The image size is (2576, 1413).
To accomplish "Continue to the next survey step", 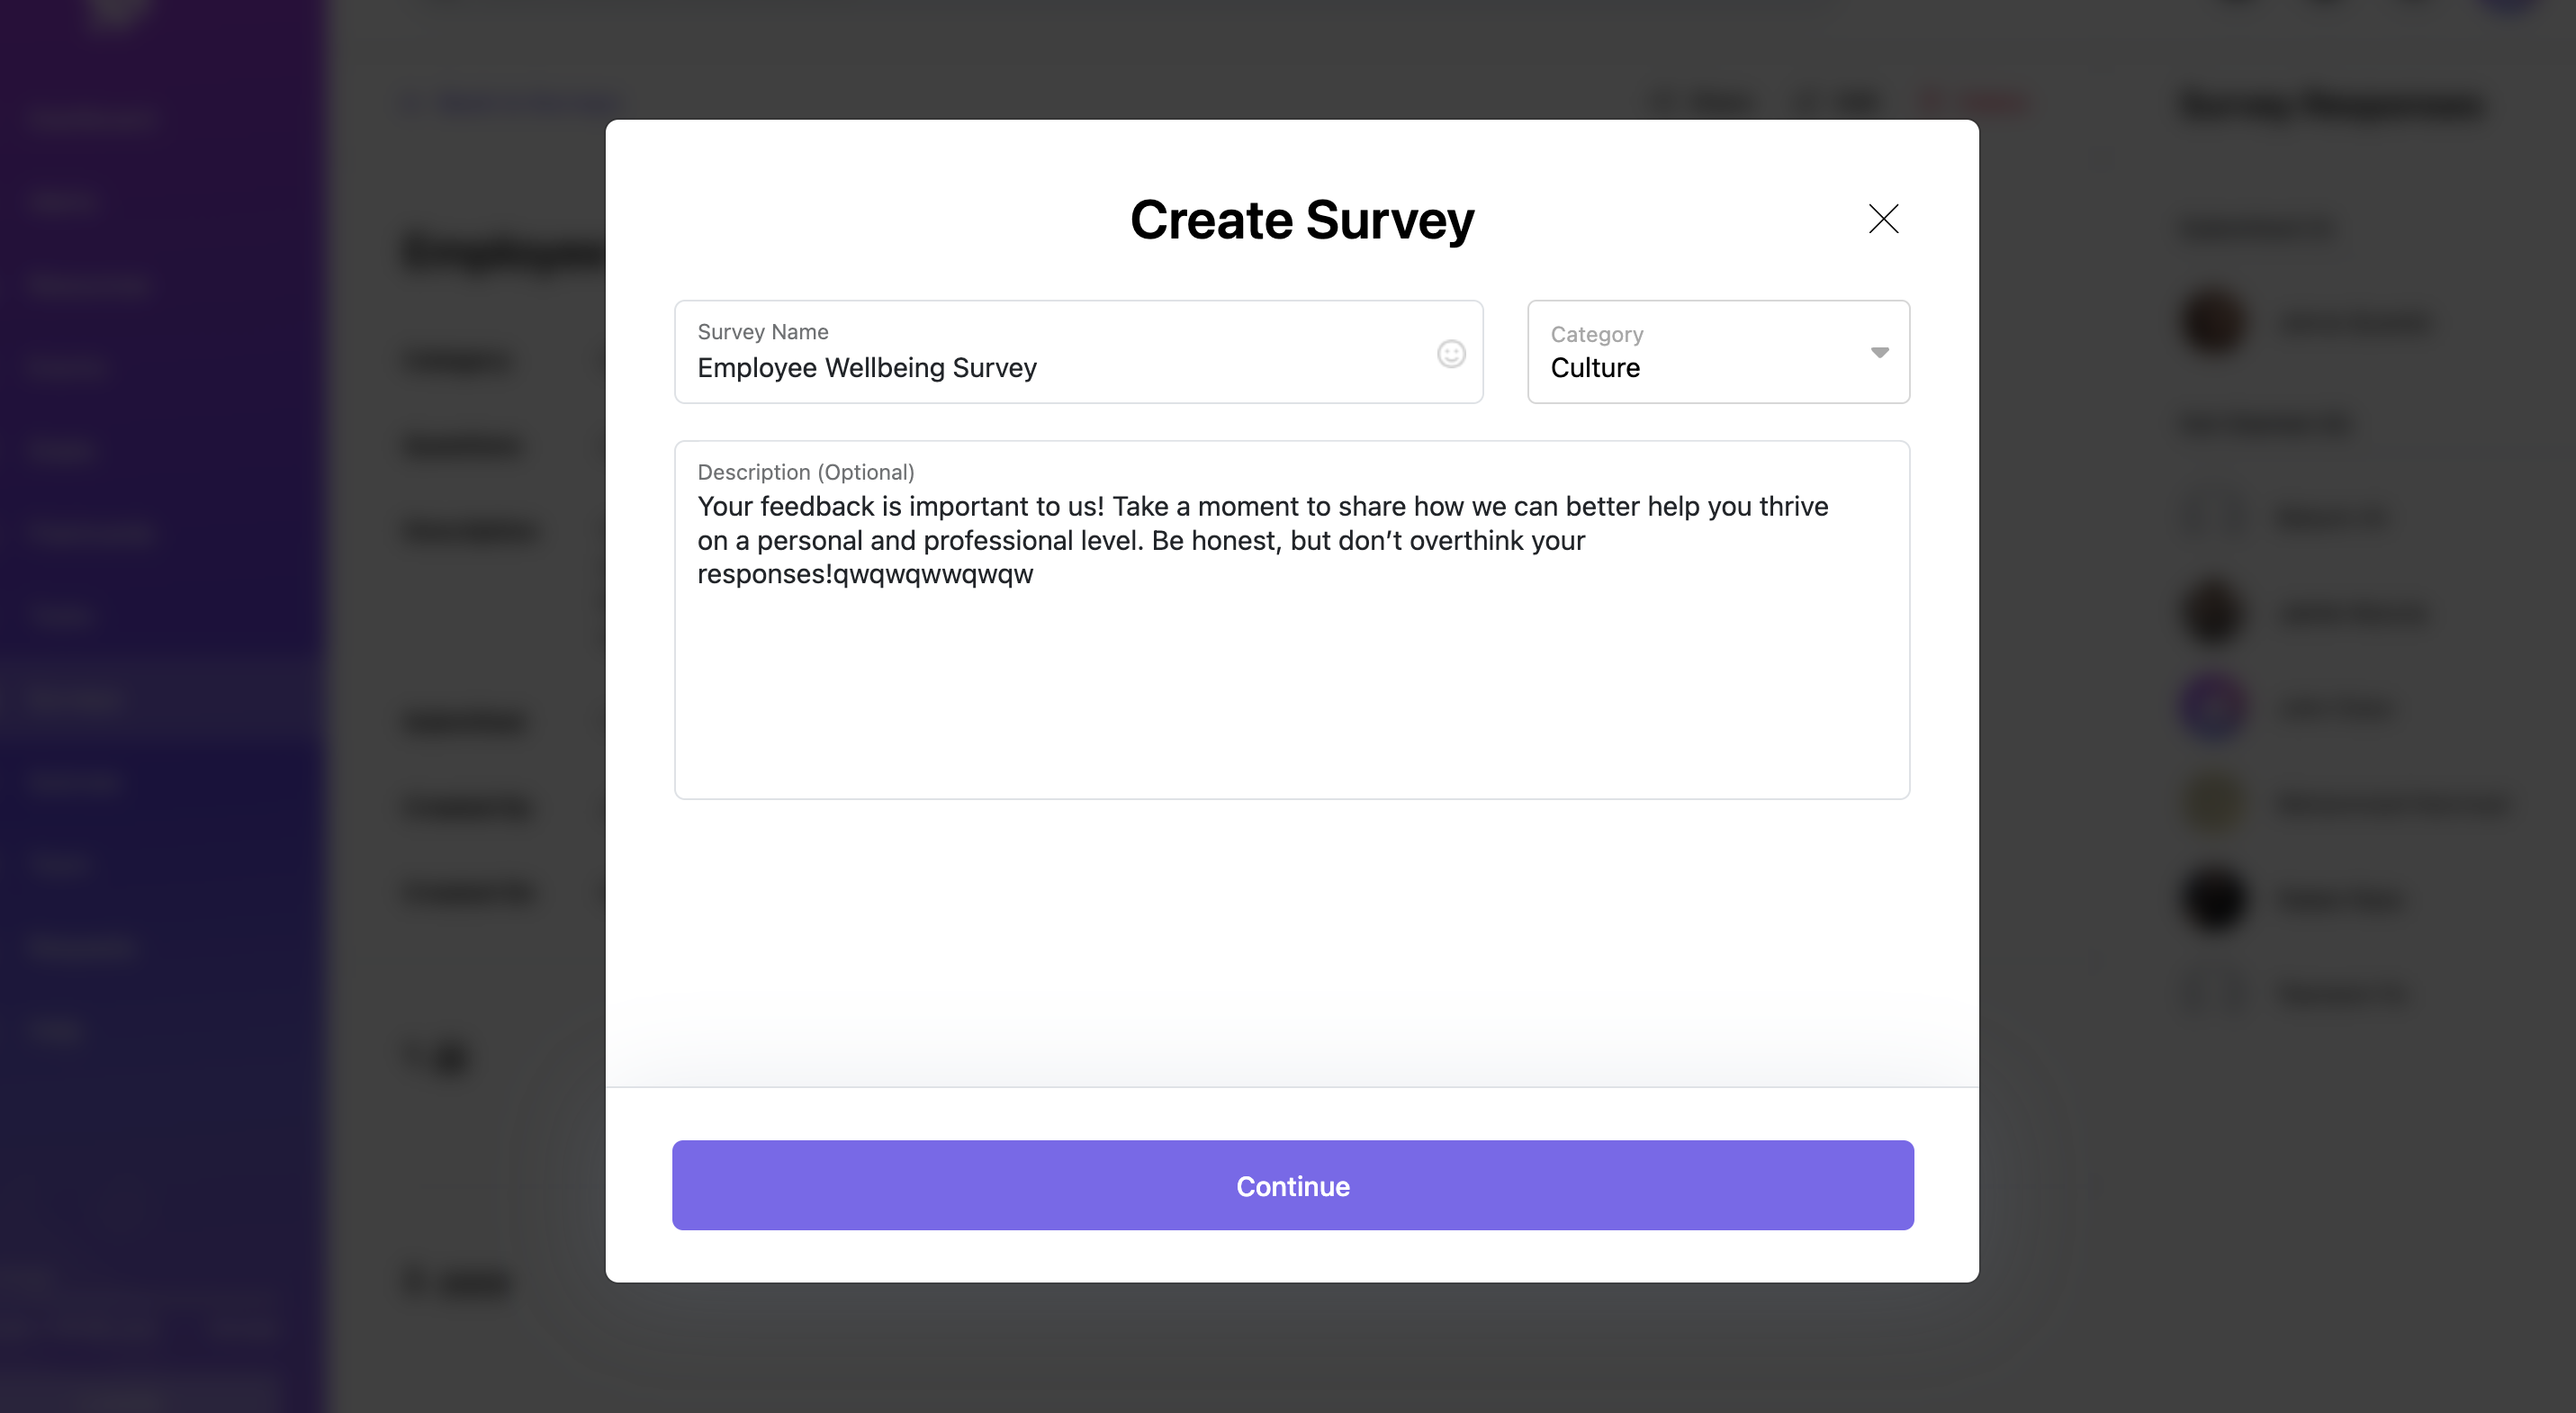I will [x=1292, y=1185].
